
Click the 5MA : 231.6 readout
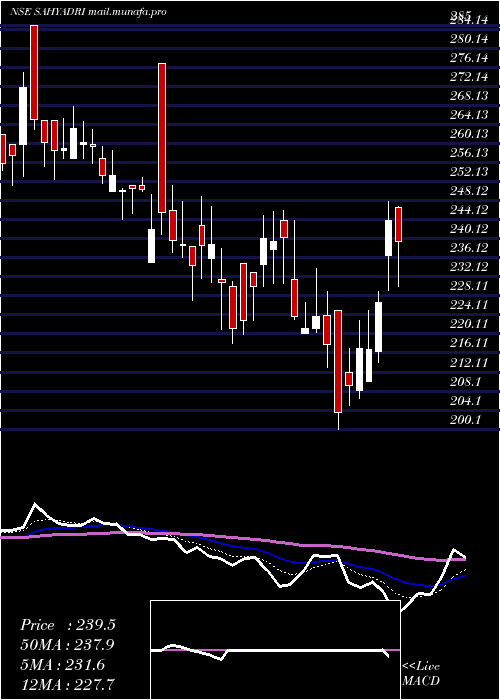pyautogui.click(x=62, y=665)
